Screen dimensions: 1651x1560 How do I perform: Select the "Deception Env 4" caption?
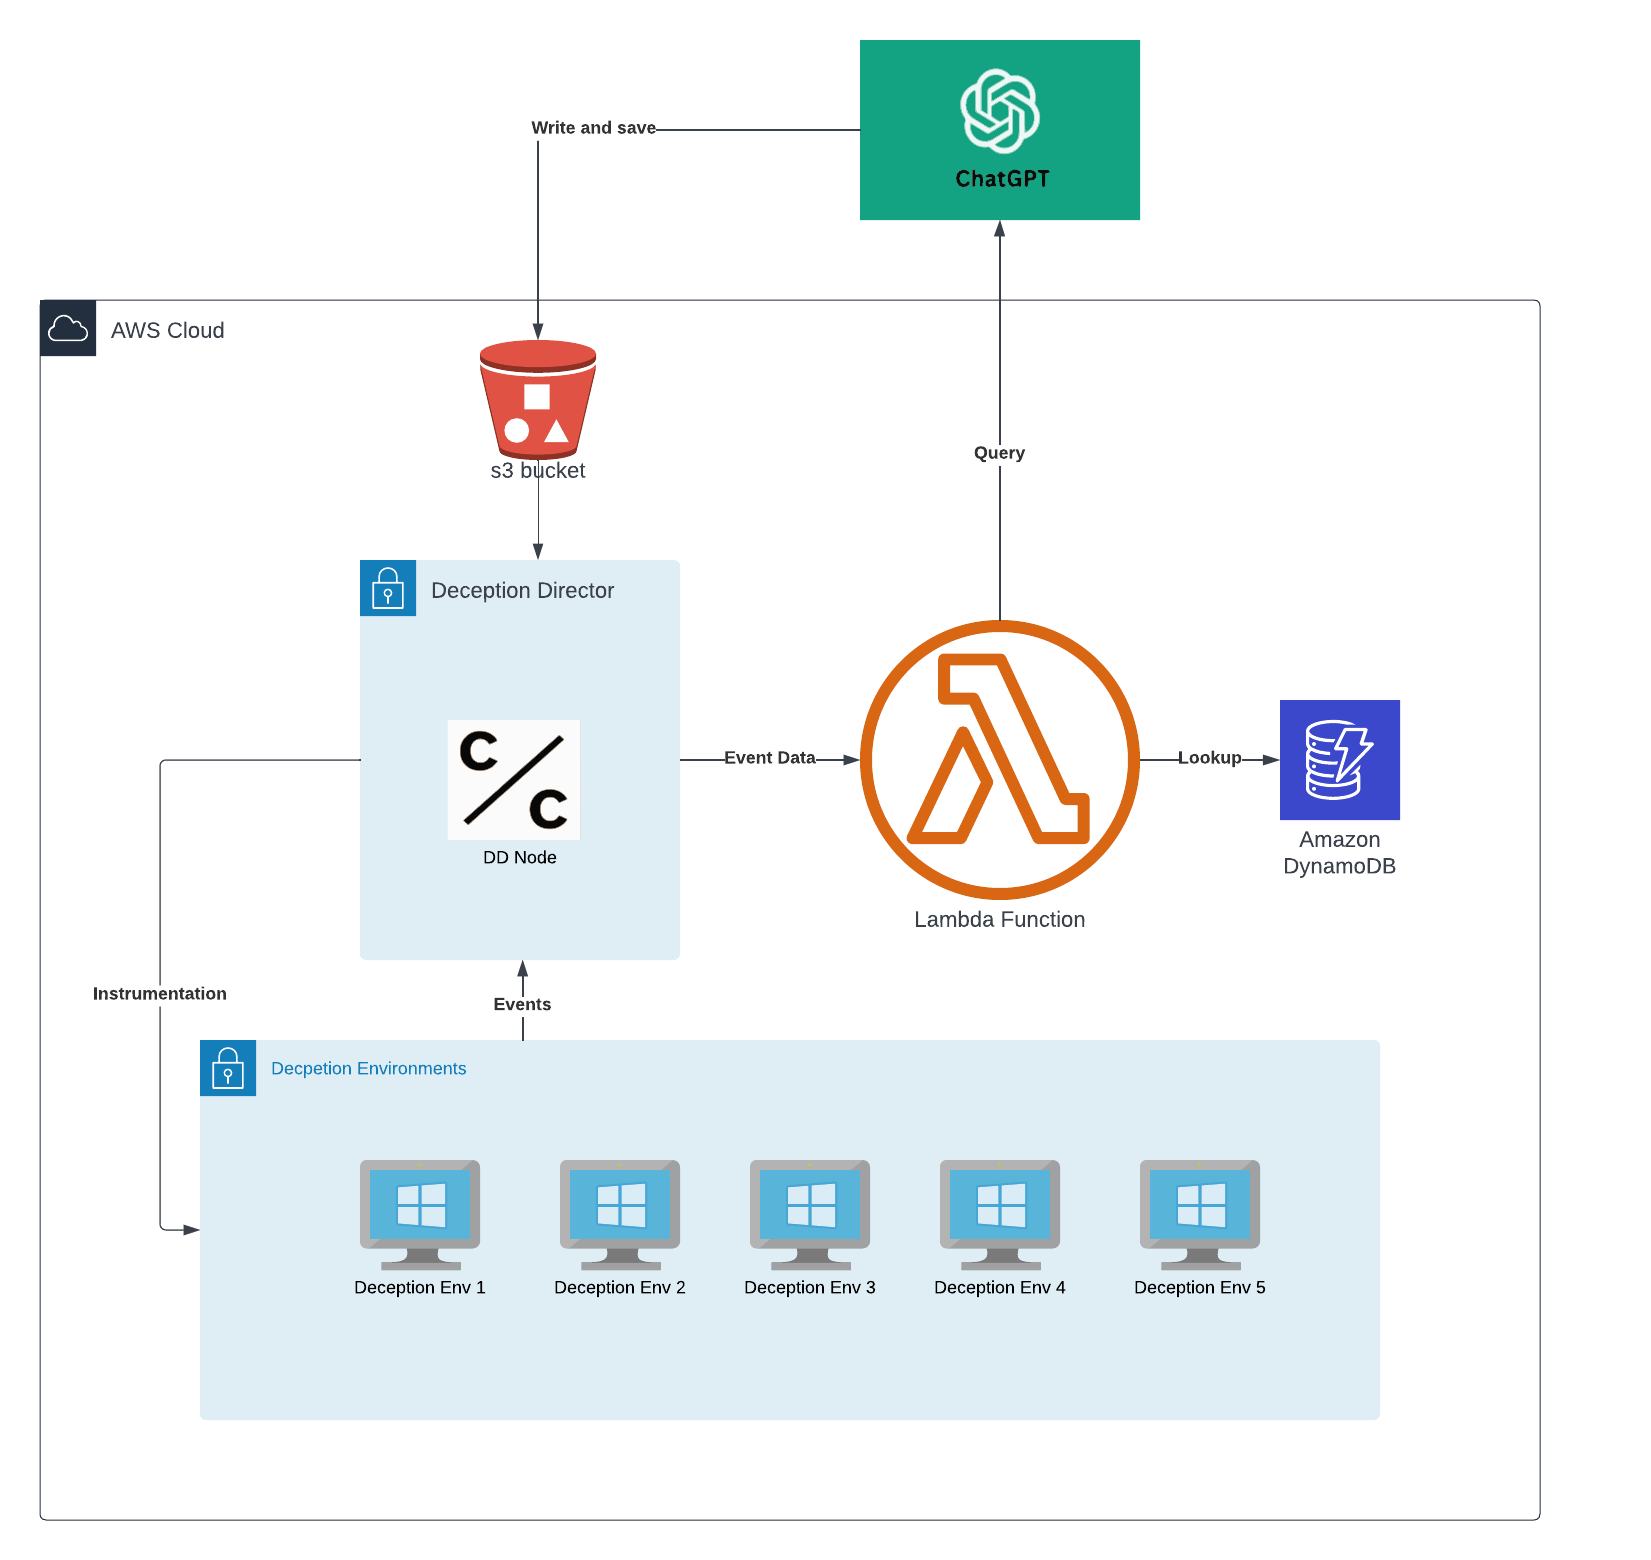click(x=1000, y=1288)
